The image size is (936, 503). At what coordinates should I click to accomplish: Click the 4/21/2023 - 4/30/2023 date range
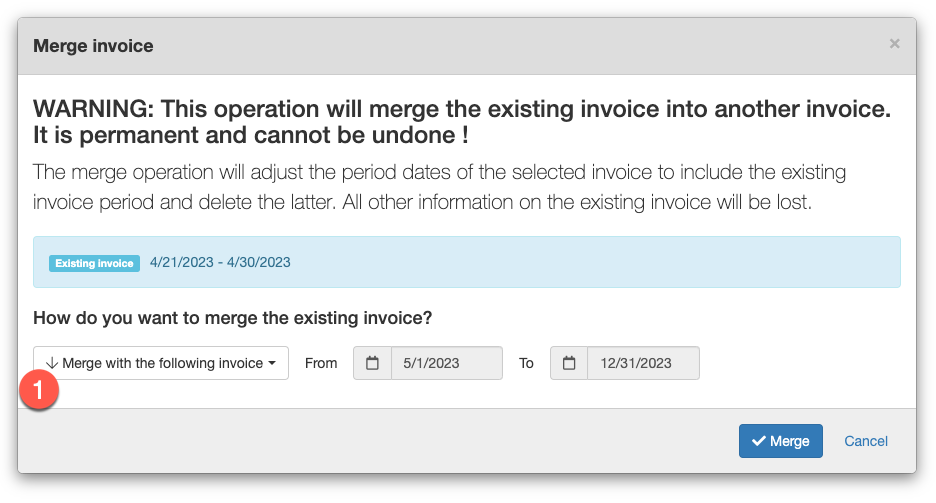point(220,263)
